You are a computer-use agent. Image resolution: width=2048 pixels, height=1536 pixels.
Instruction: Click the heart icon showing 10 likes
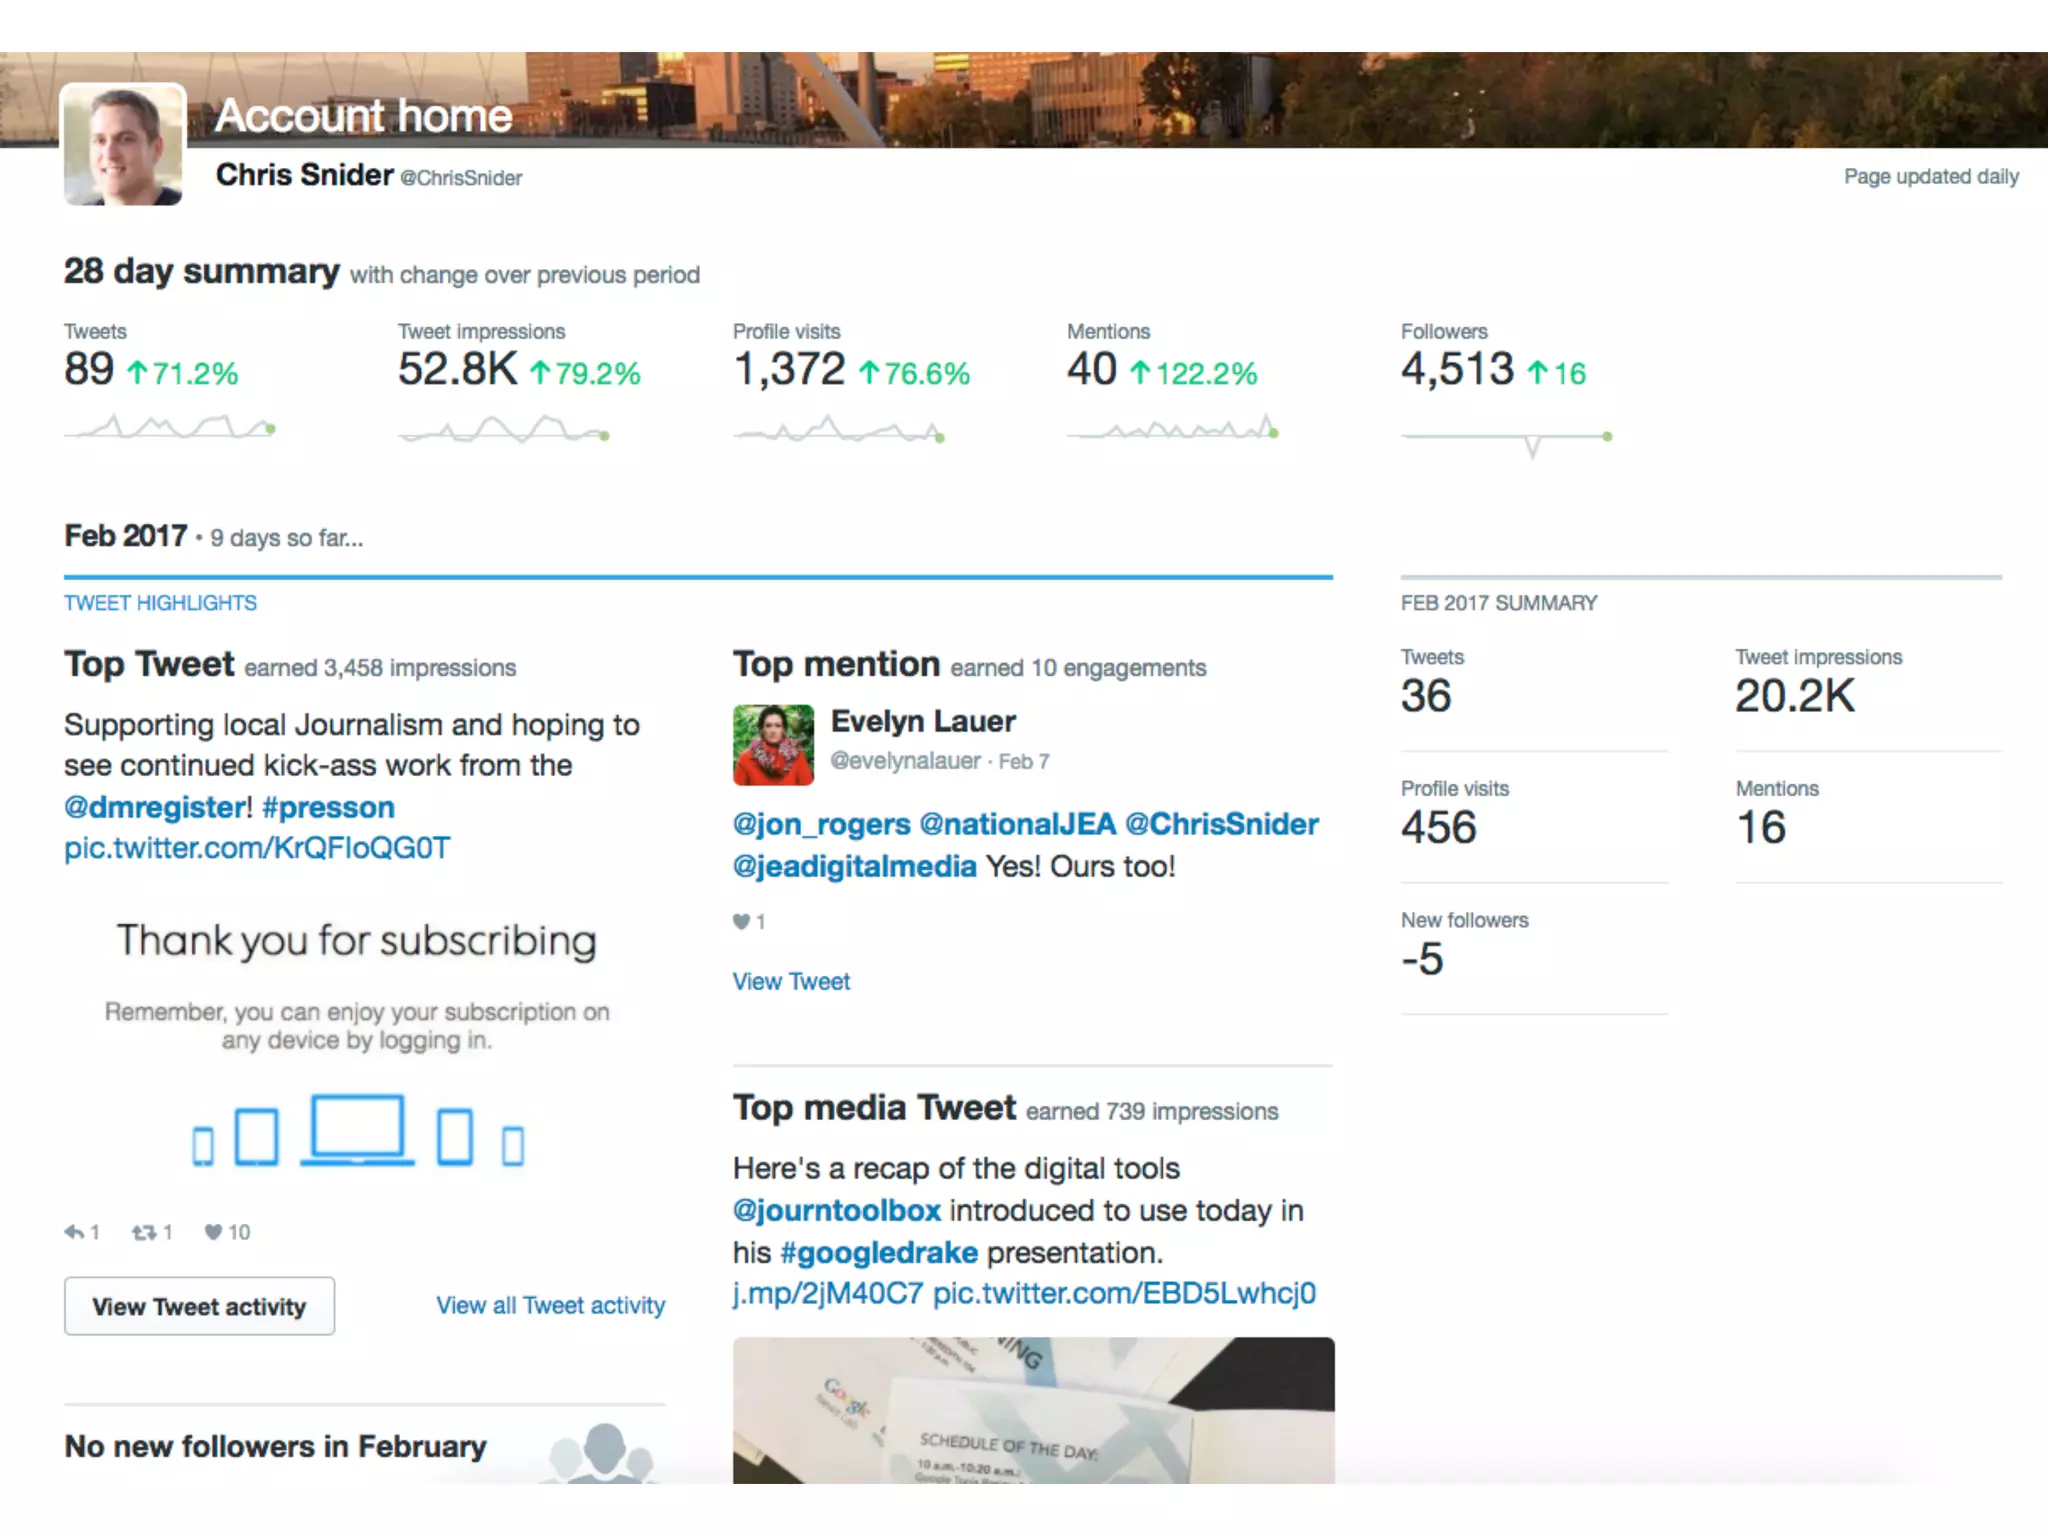tap(213, 1232)
